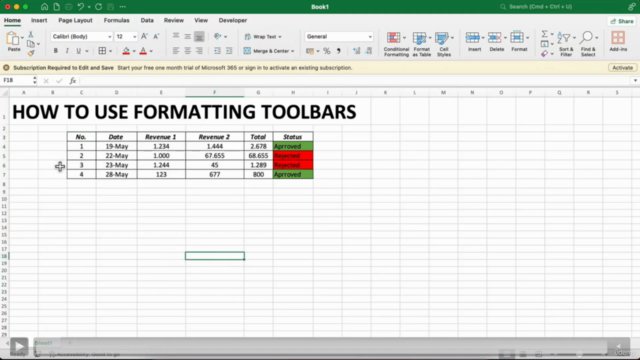Click the comma style icon
The image size is (640, 360).
(338, 51)
